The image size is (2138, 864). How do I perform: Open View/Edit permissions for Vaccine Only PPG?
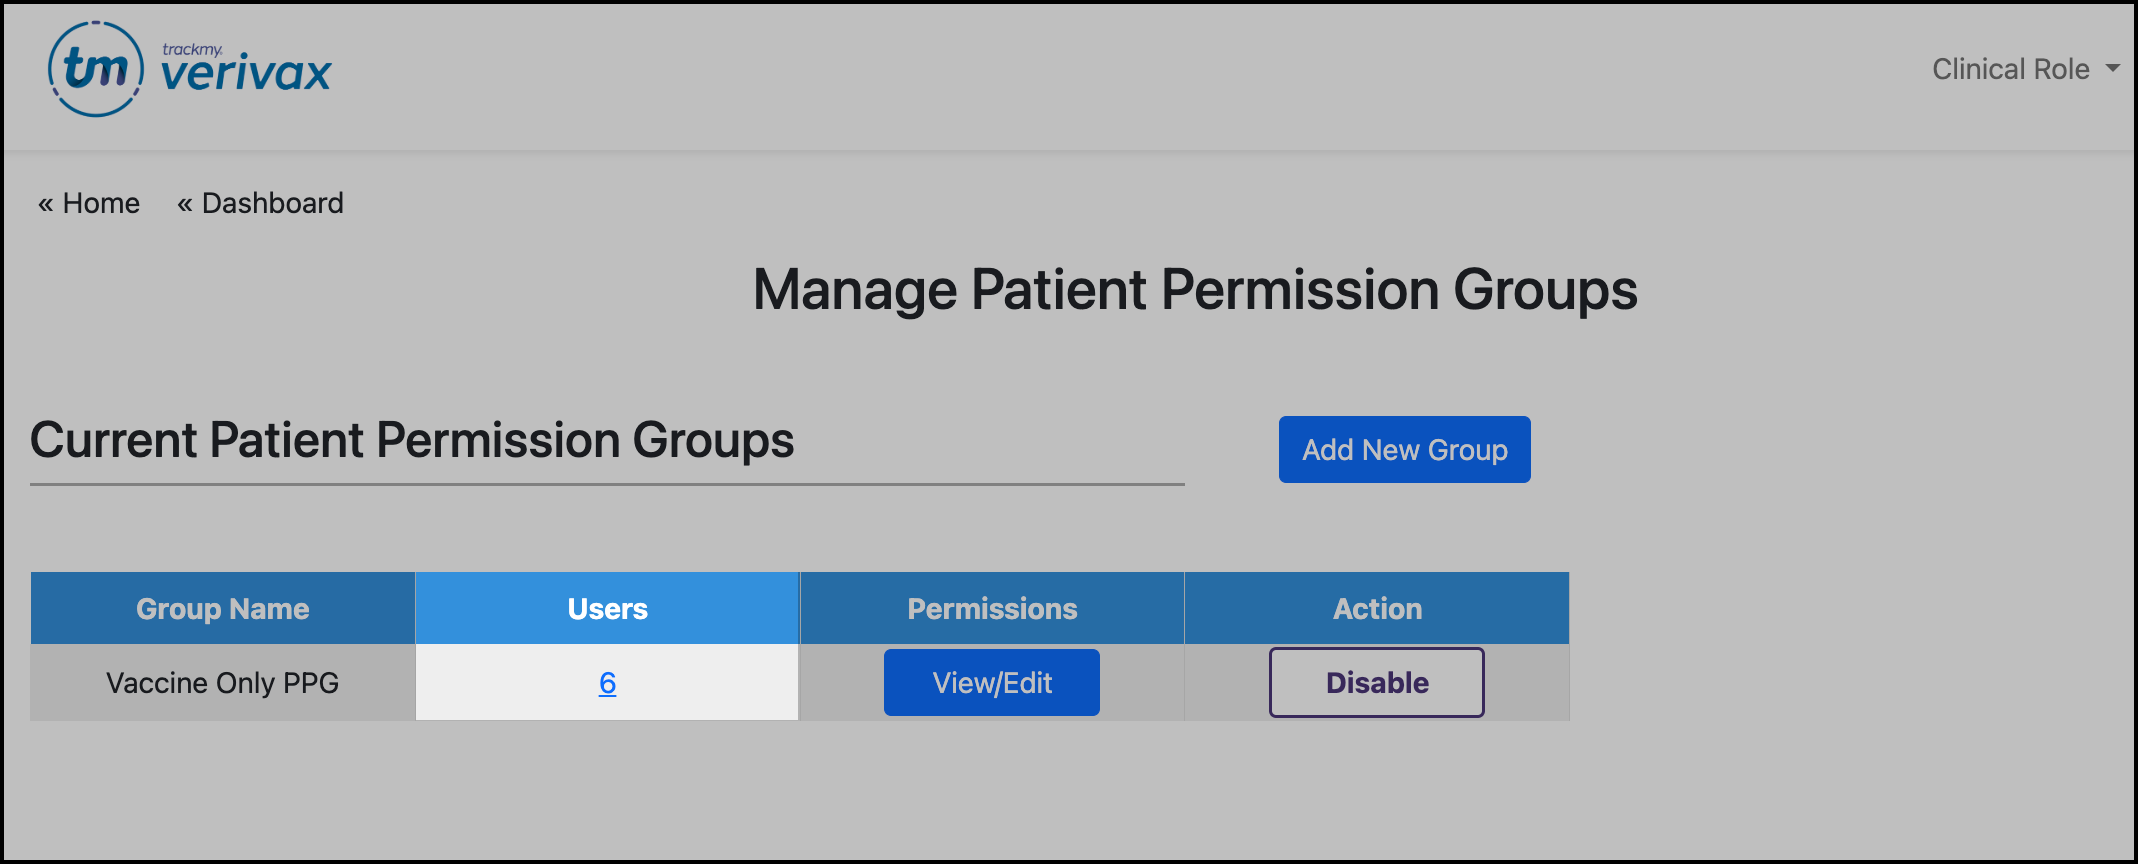(991, 683)
